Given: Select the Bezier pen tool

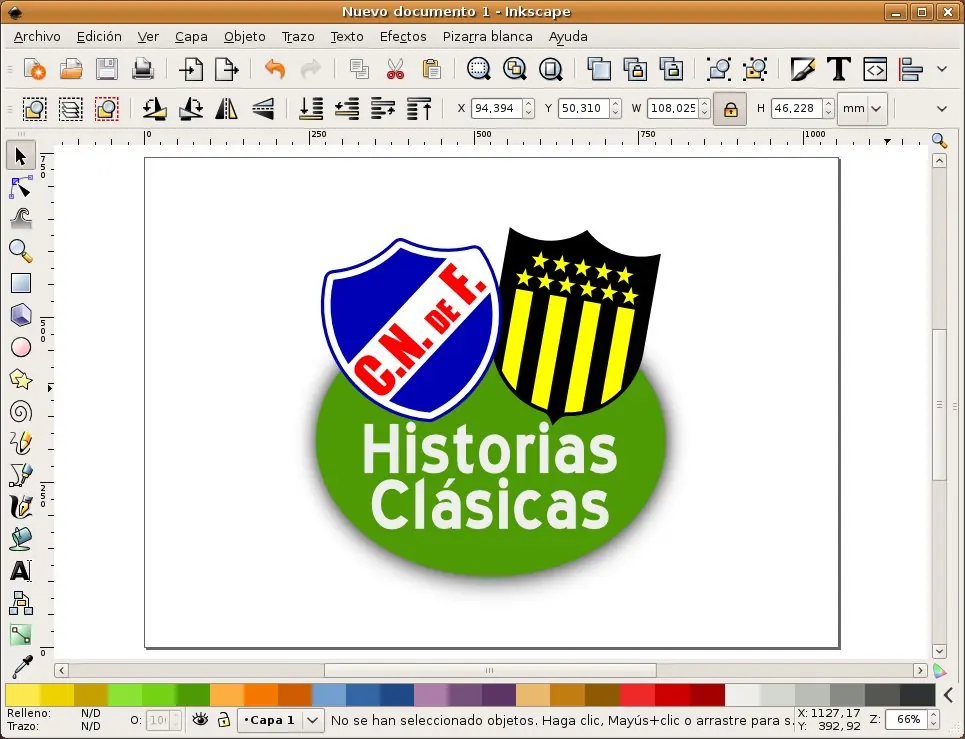Looking at the screenshot, I should click(x=21, y=475).
